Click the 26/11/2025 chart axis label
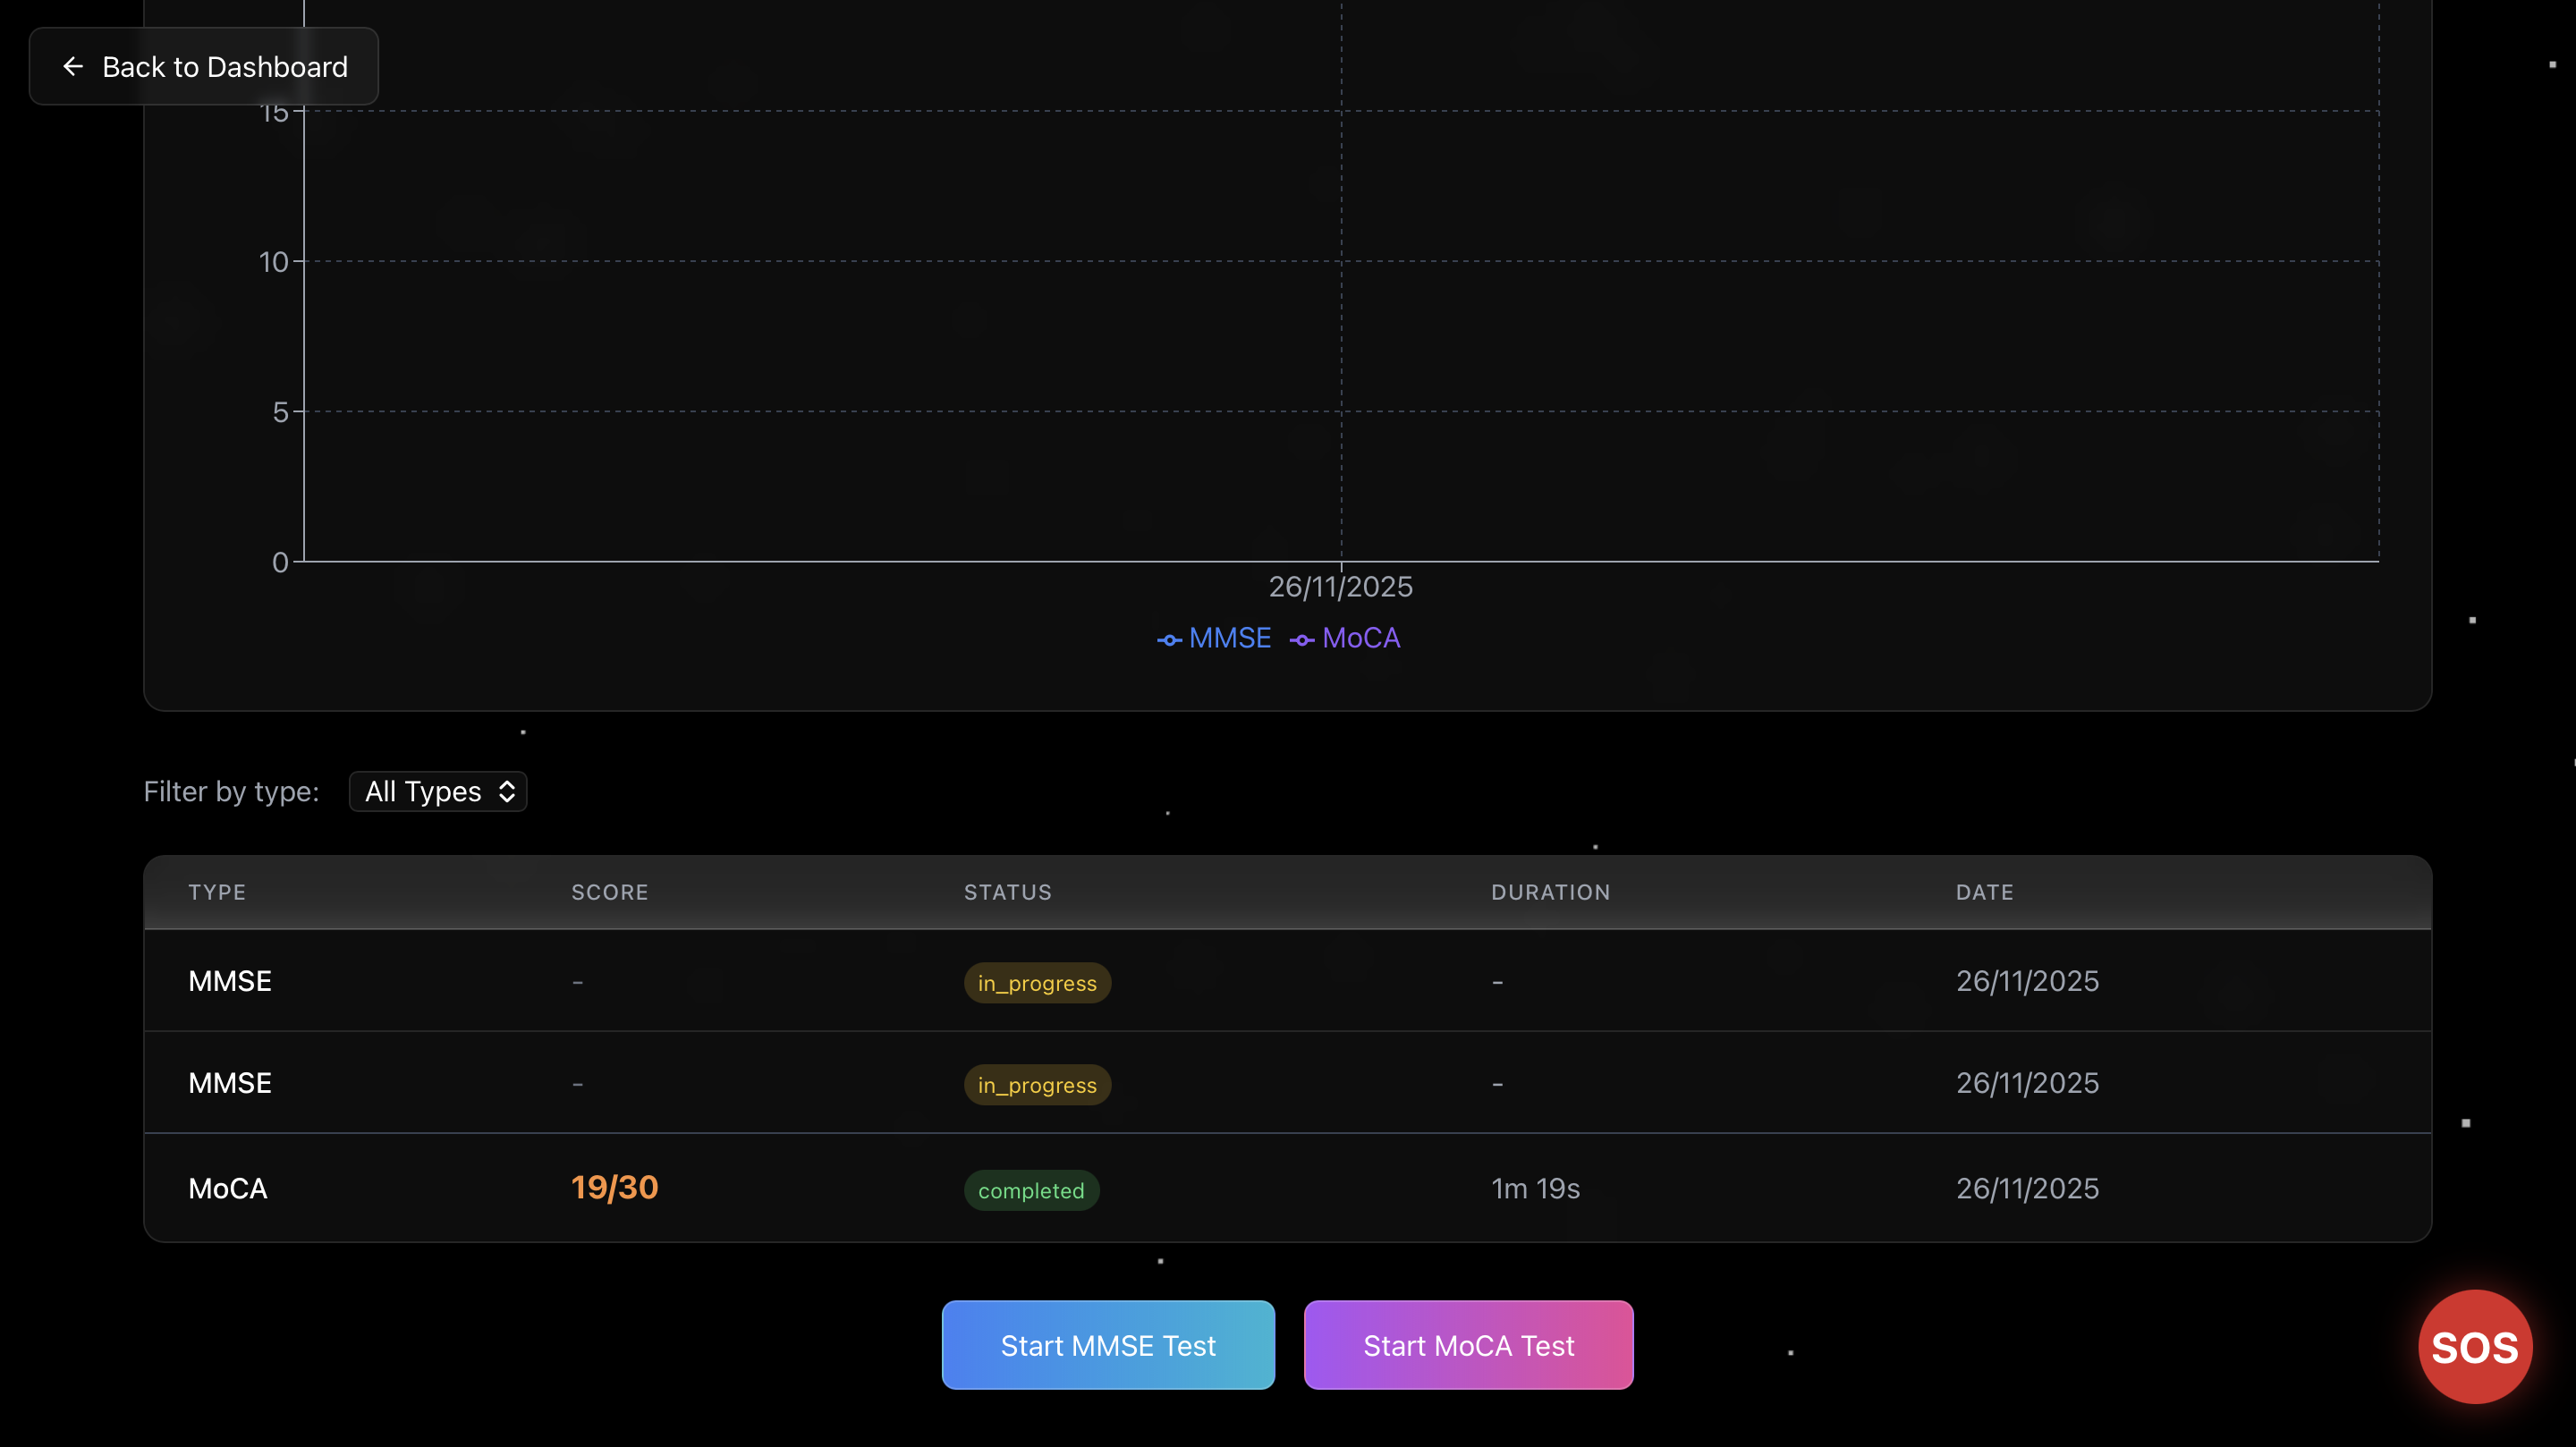The width and height of the screenshot is (2576, 1447). pyautogui.click(x=1340, y=586)
